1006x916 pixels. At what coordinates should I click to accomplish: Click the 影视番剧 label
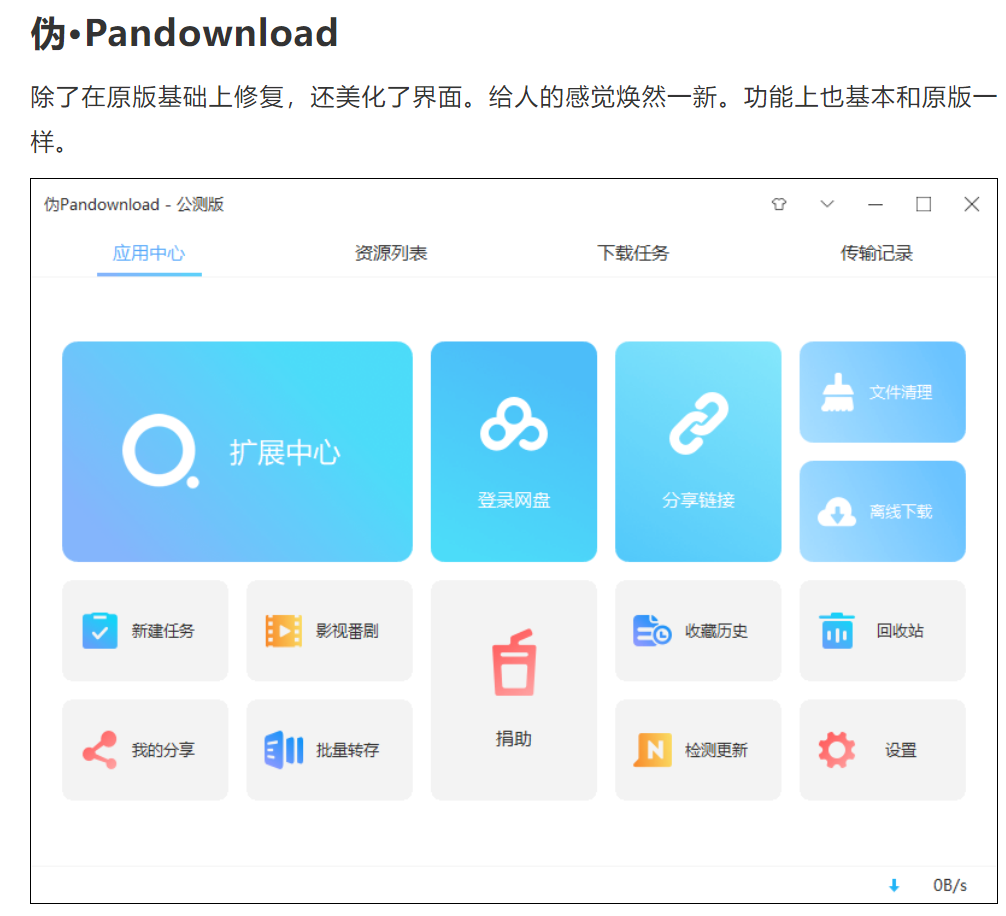click(x=347, y=631)
